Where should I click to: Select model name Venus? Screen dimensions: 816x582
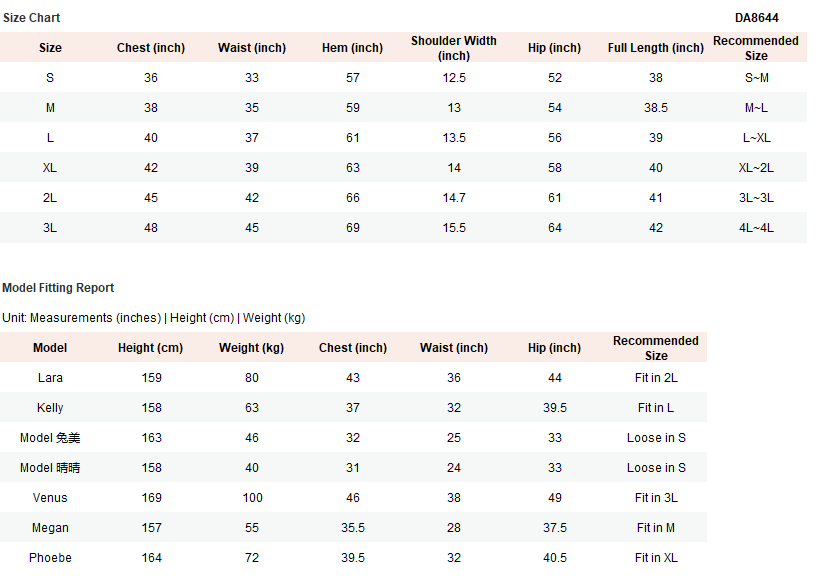click(50, 498)
